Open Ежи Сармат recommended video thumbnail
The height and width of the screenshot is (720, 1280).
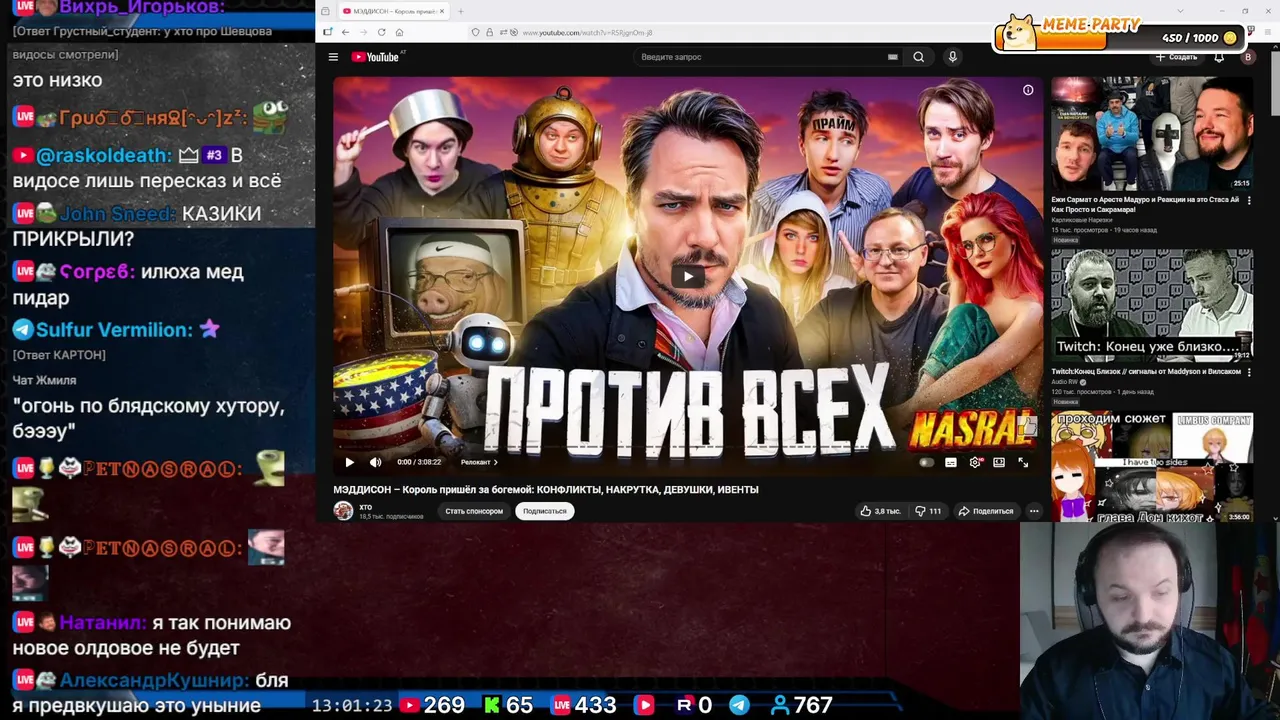point(1152,134)
